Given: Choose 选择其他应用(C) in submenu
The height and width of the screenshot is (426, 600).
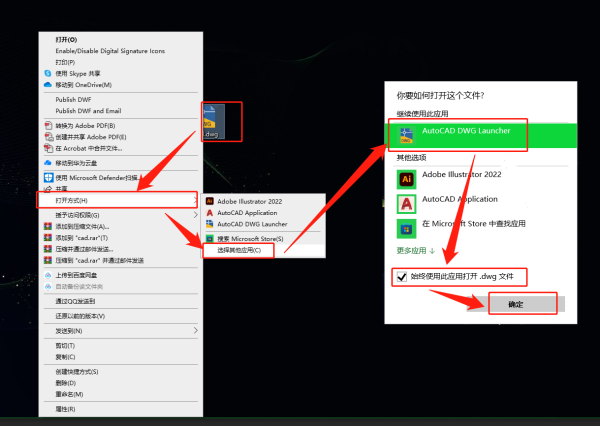Looking at the screenshot, I should point(239,250).
